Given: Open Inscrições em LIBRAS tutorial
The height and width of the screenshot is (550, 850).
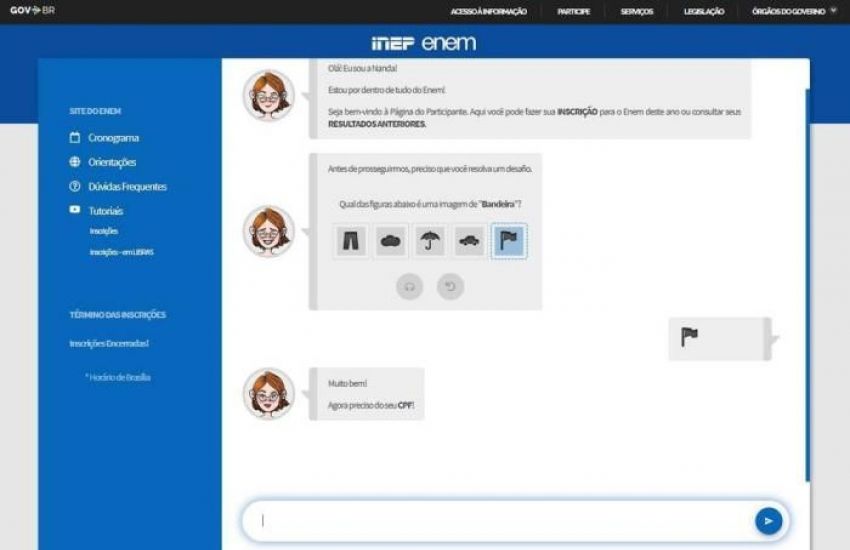Looking at the screenshot, I should pyautogui.click(x=121, y=252).
